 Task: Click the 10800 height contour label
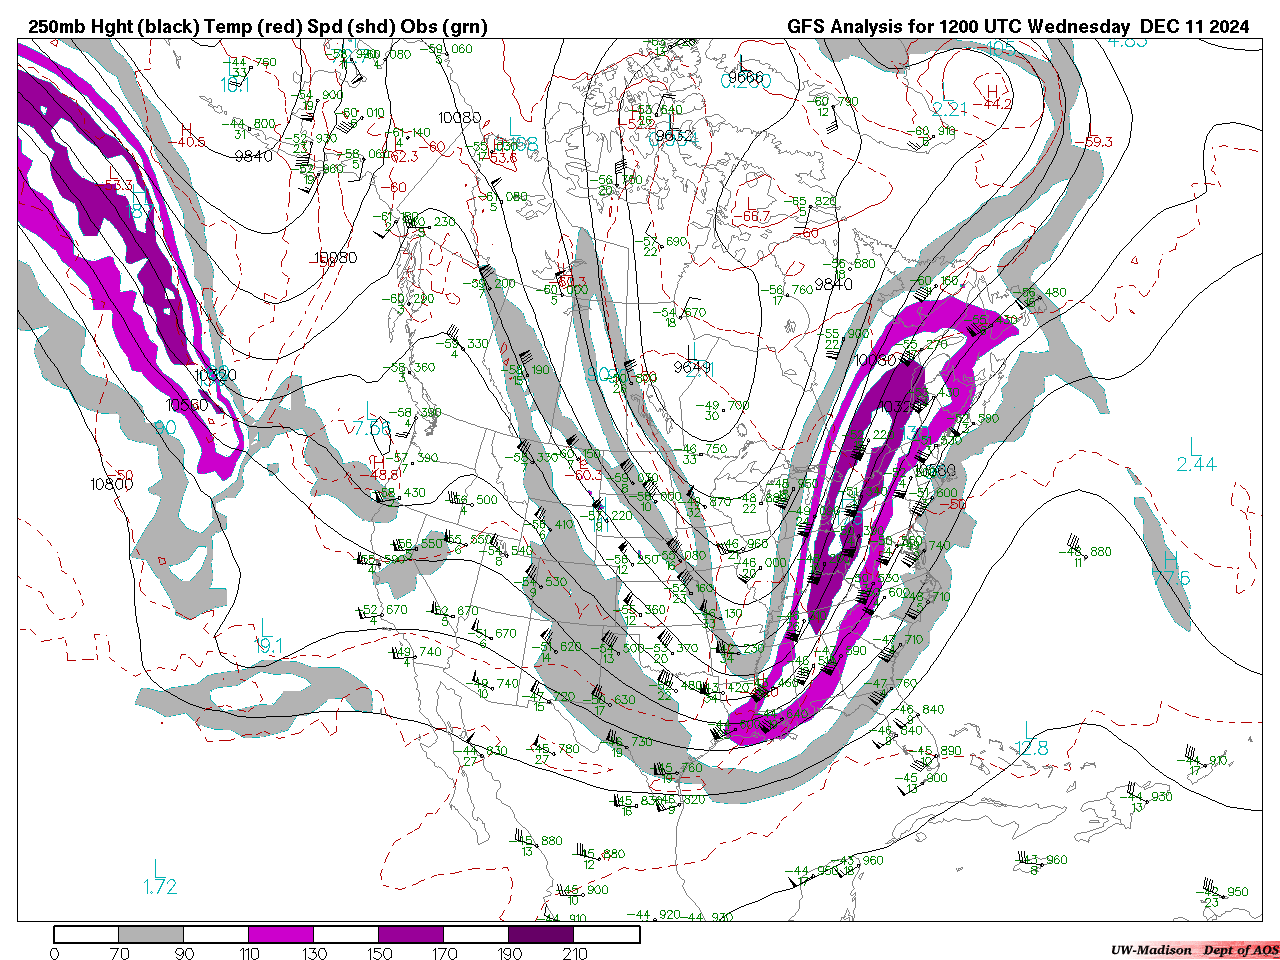(x=111, y=484)
